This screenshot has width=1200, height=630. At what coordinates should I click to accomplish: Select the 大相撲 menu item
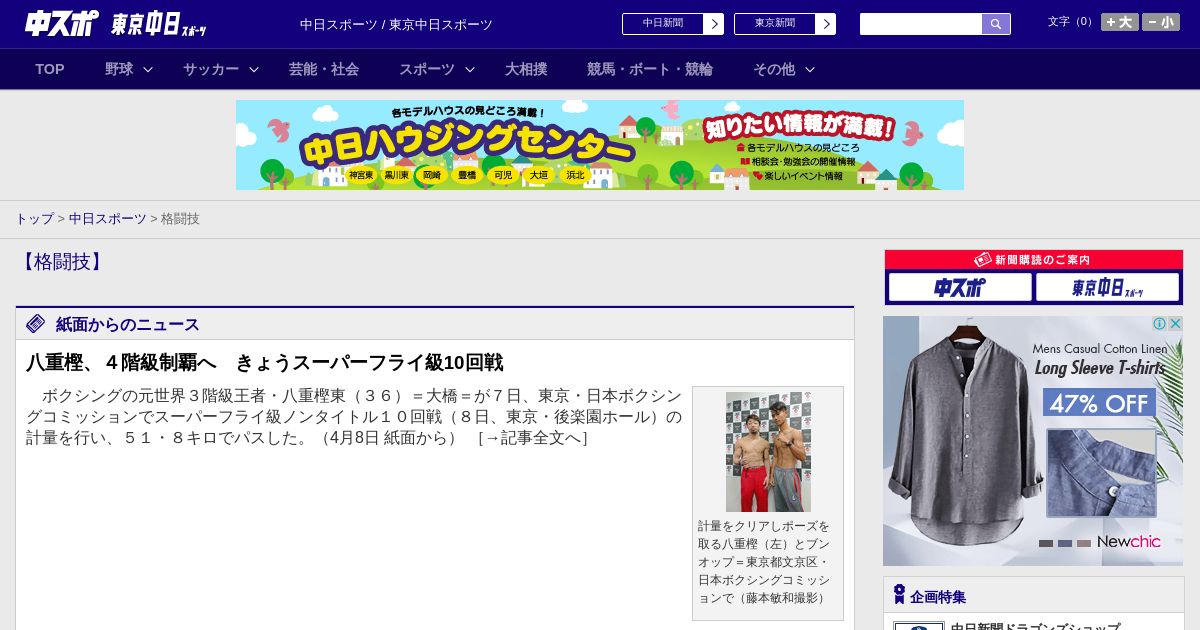[526, 69]
